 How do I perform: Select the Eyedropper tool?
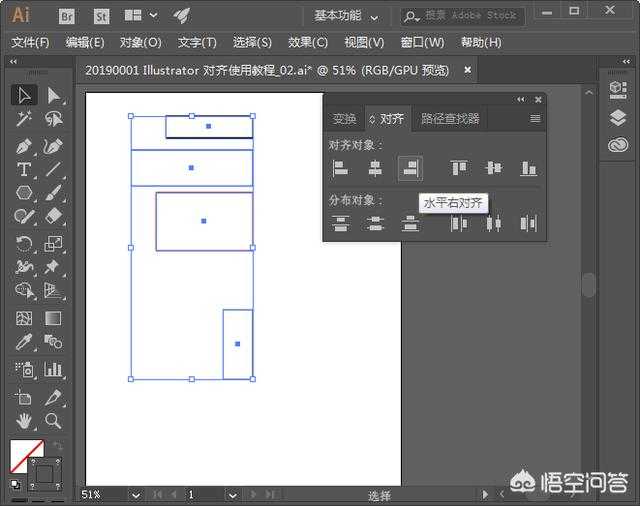pos(24,342)
